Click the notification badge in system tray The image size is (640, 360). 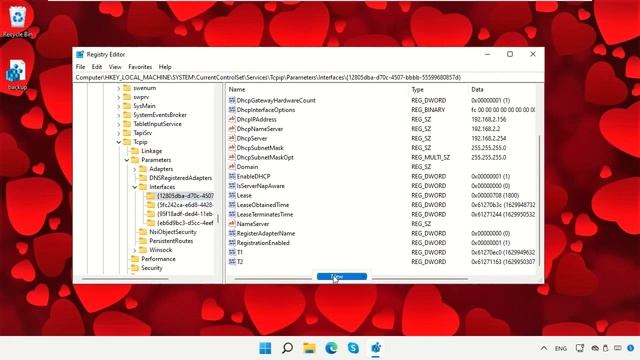(631, 348)
